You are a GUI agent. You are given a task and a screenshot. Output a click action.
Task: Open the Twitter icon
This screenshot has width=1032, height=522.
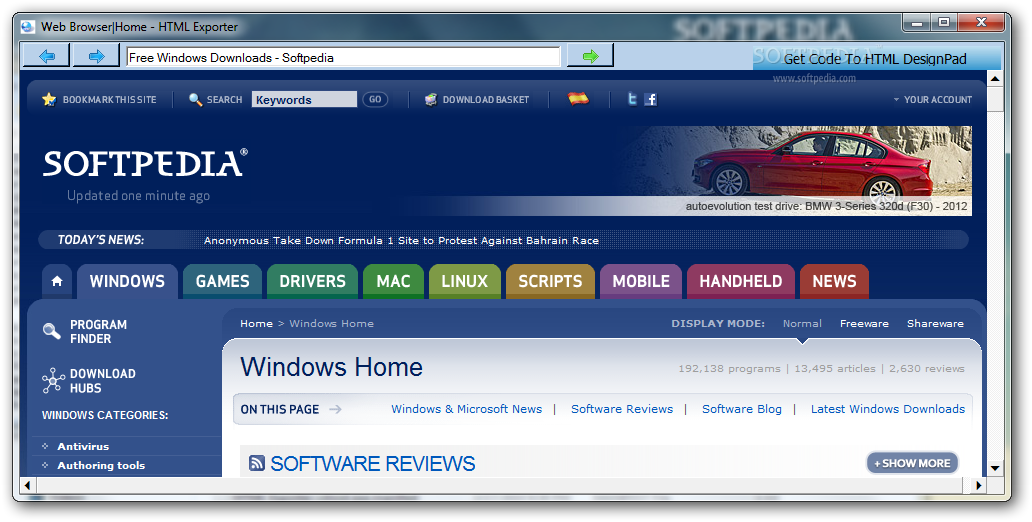click(x=632, y=99)
